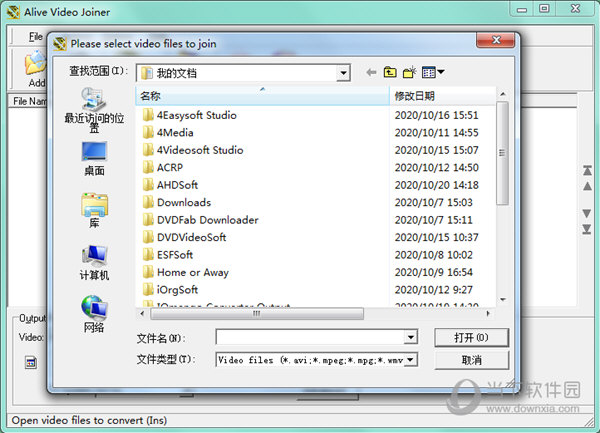This screenshot has height=433, width=600.
Task: Expand the 查找范围 location dropdown
Action: click(344, 73)
